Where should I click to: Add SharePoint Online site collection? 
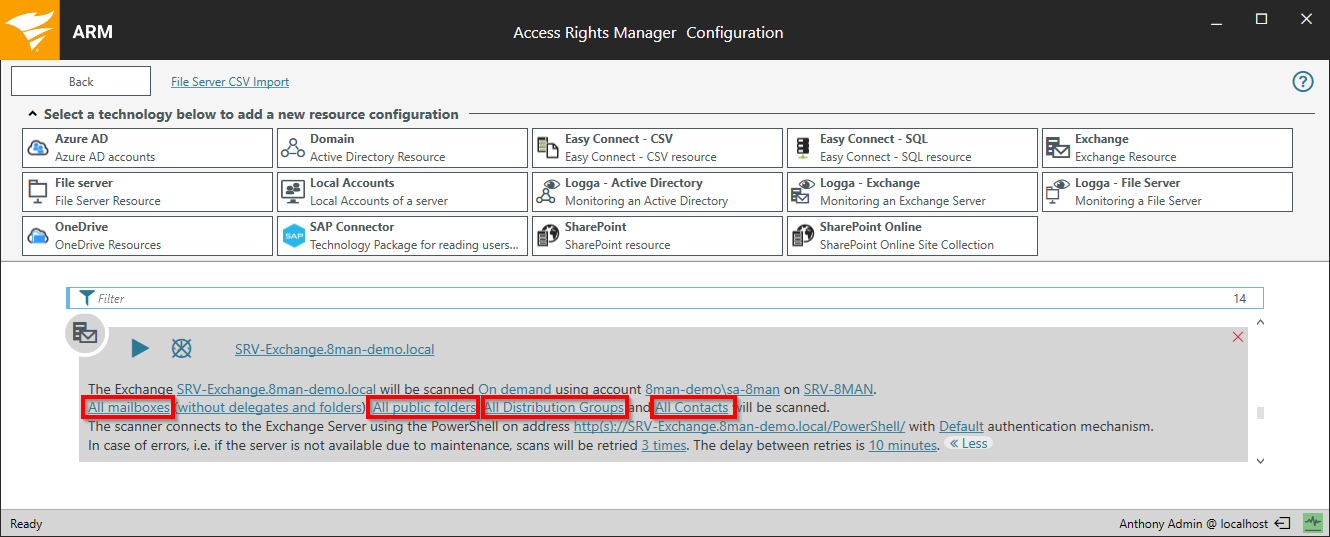click(912, 236)
